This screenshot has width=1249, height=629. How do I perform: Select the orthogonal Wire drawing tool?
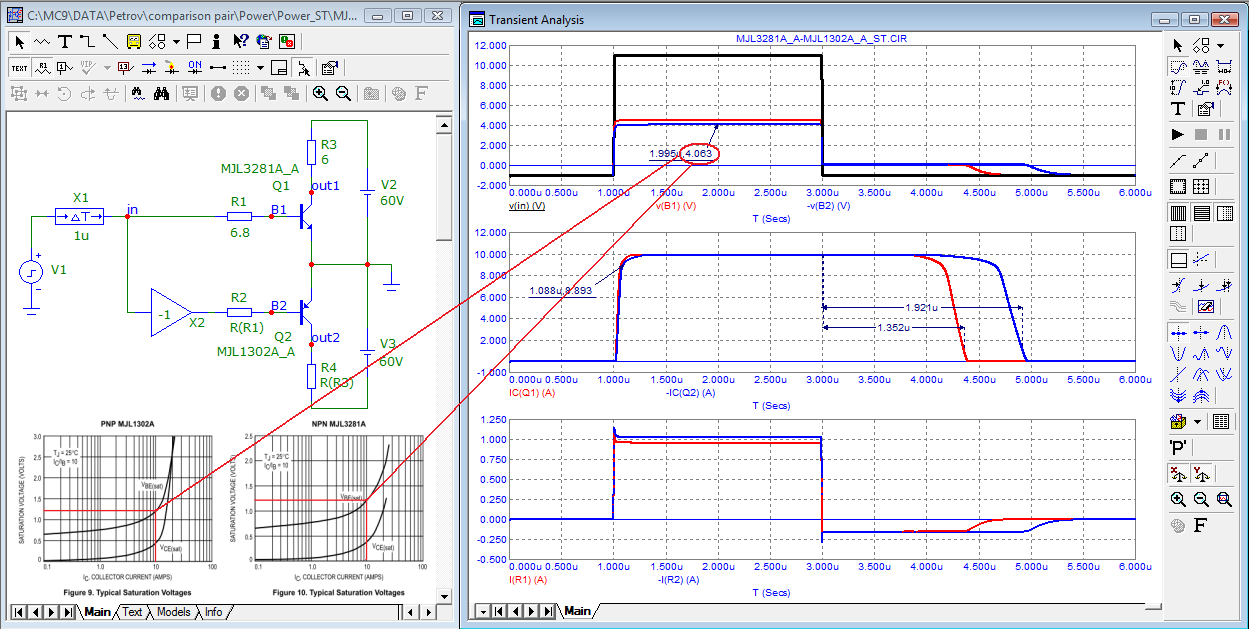(x=87, y=42)
